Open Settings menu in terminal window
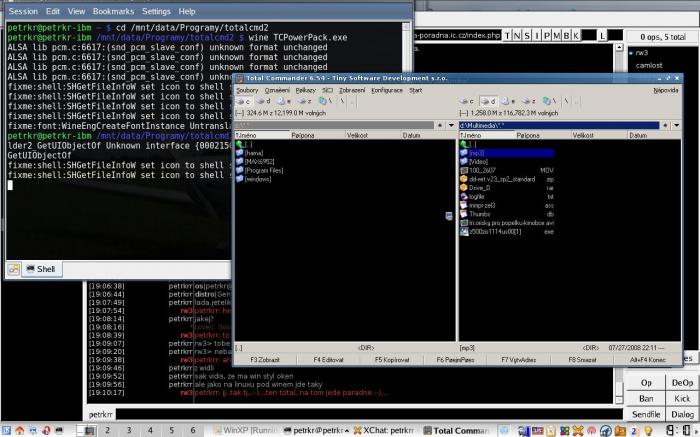Image resolution: width=700 pixels, height=437 pixels. click(156, 11)
